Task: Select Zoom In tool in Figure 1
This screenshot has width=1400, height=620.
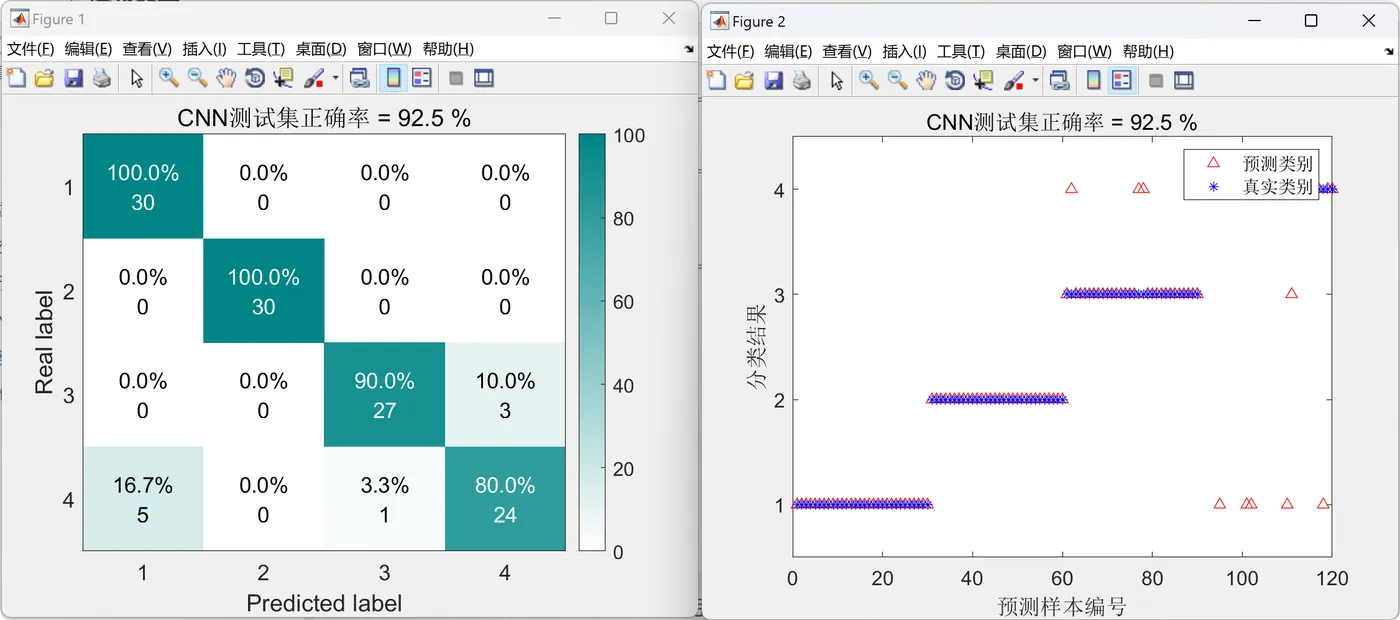Action: coord(168,78)
